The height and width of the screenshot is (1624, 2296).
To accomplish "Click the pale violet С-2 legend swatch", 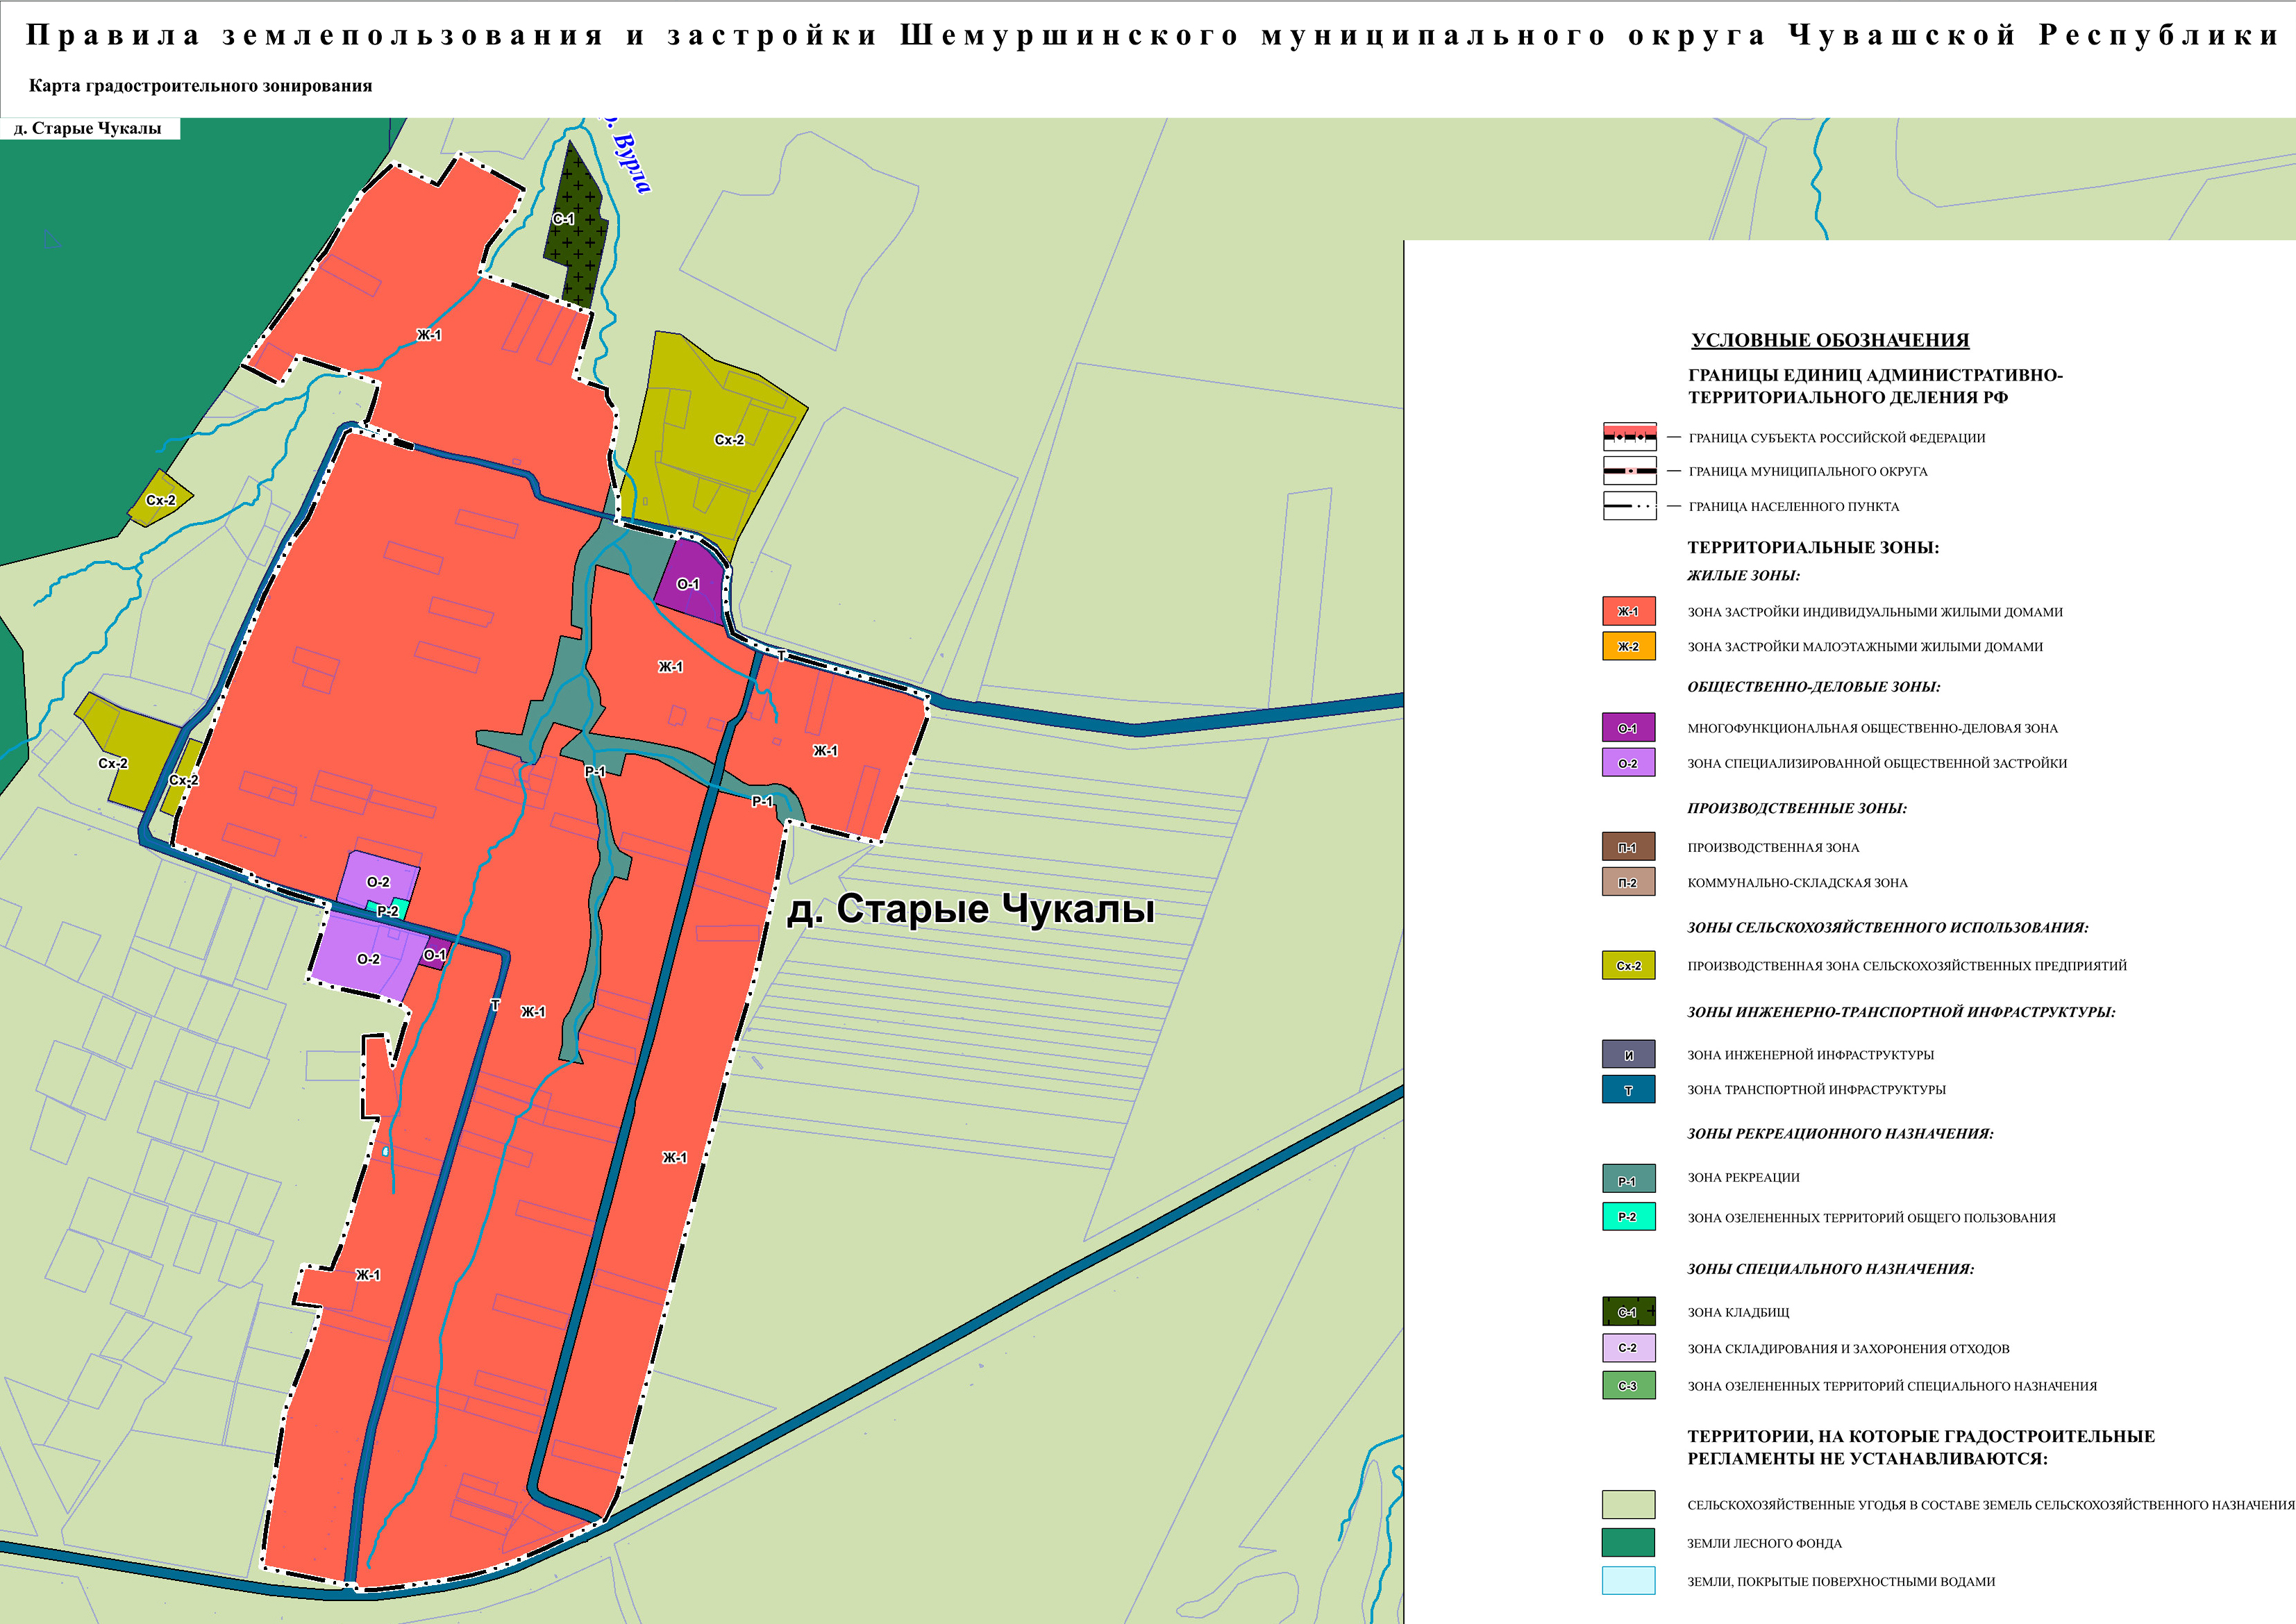I will tap(1628, 1347).
